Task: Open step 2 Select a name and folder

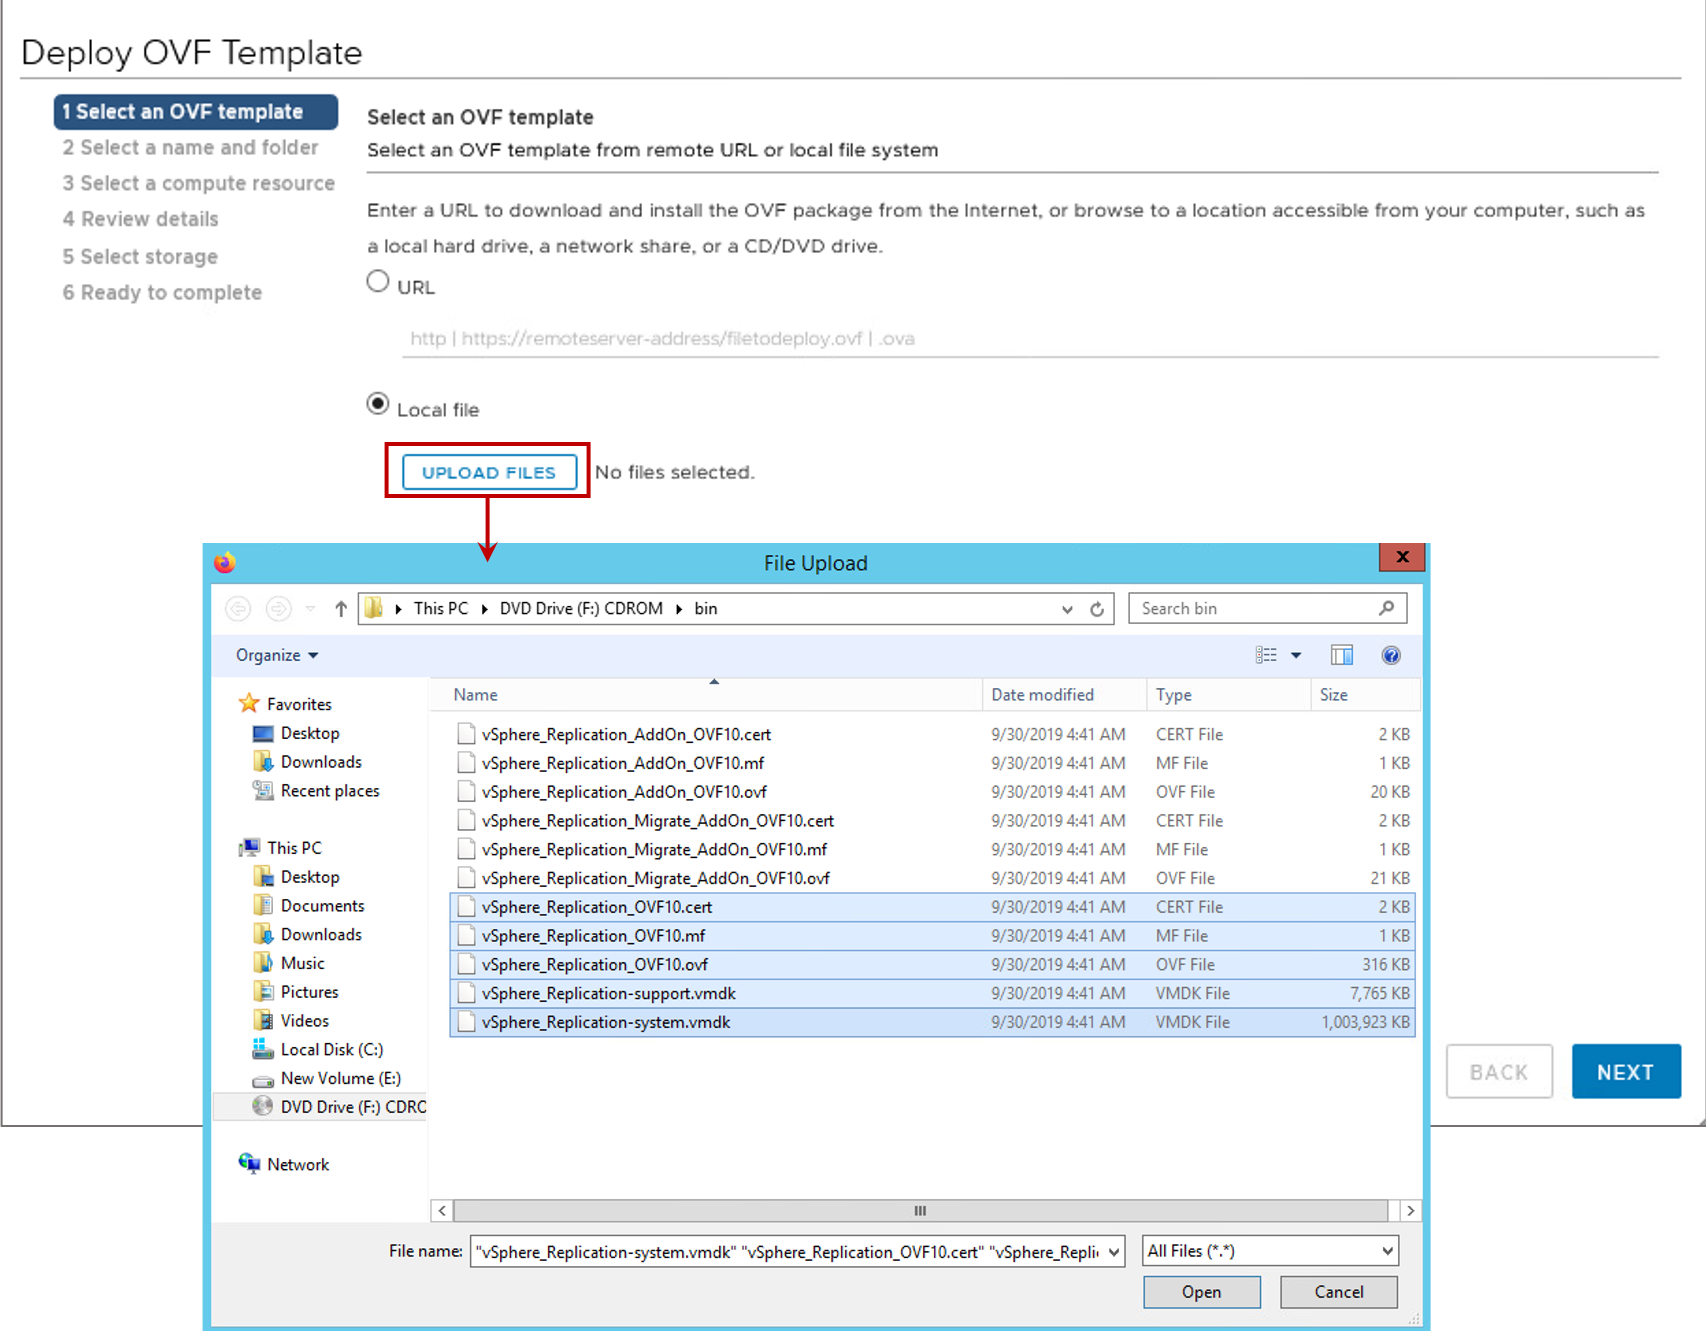Action: [x=190, y=148]
